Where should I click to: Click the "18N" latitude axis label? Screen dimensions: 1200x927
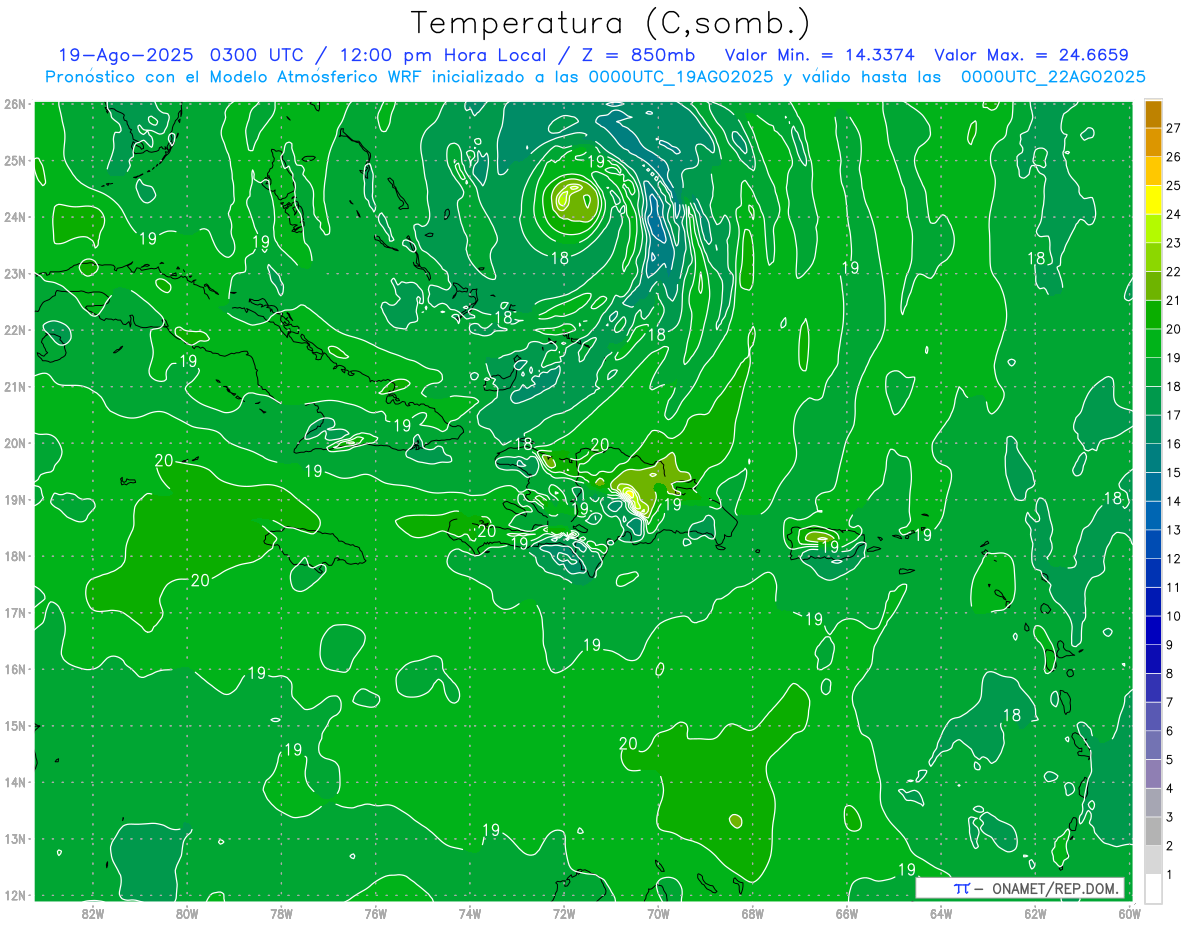point(15,556)
